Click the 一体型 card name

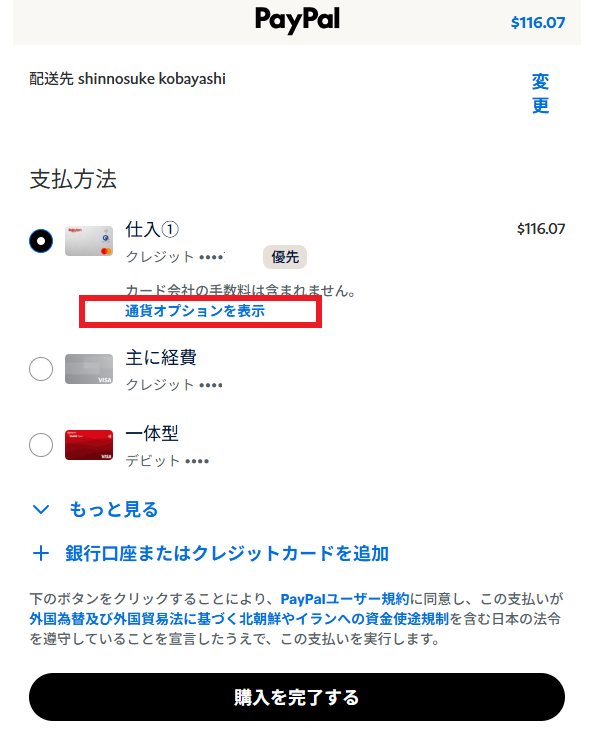point(152,434)
